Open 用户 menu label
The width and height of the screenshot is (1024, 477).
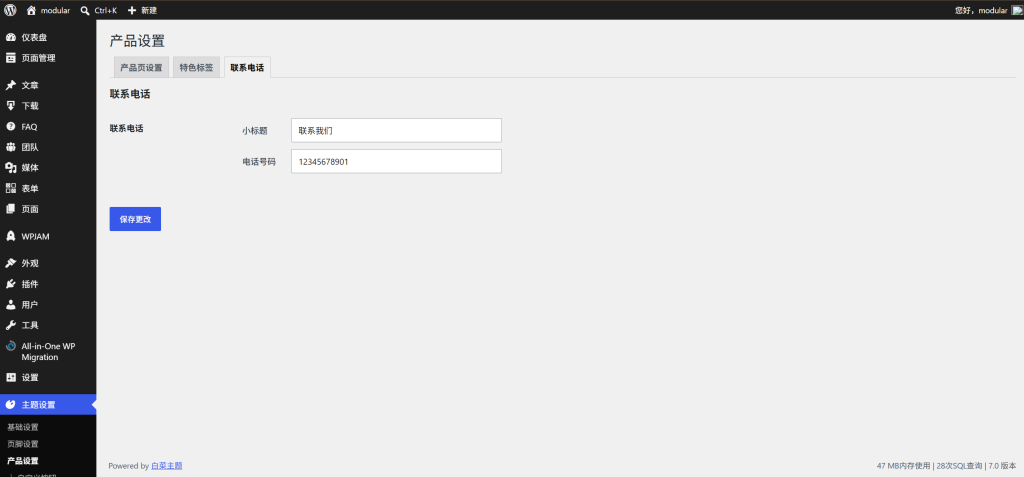click(30, 304)
